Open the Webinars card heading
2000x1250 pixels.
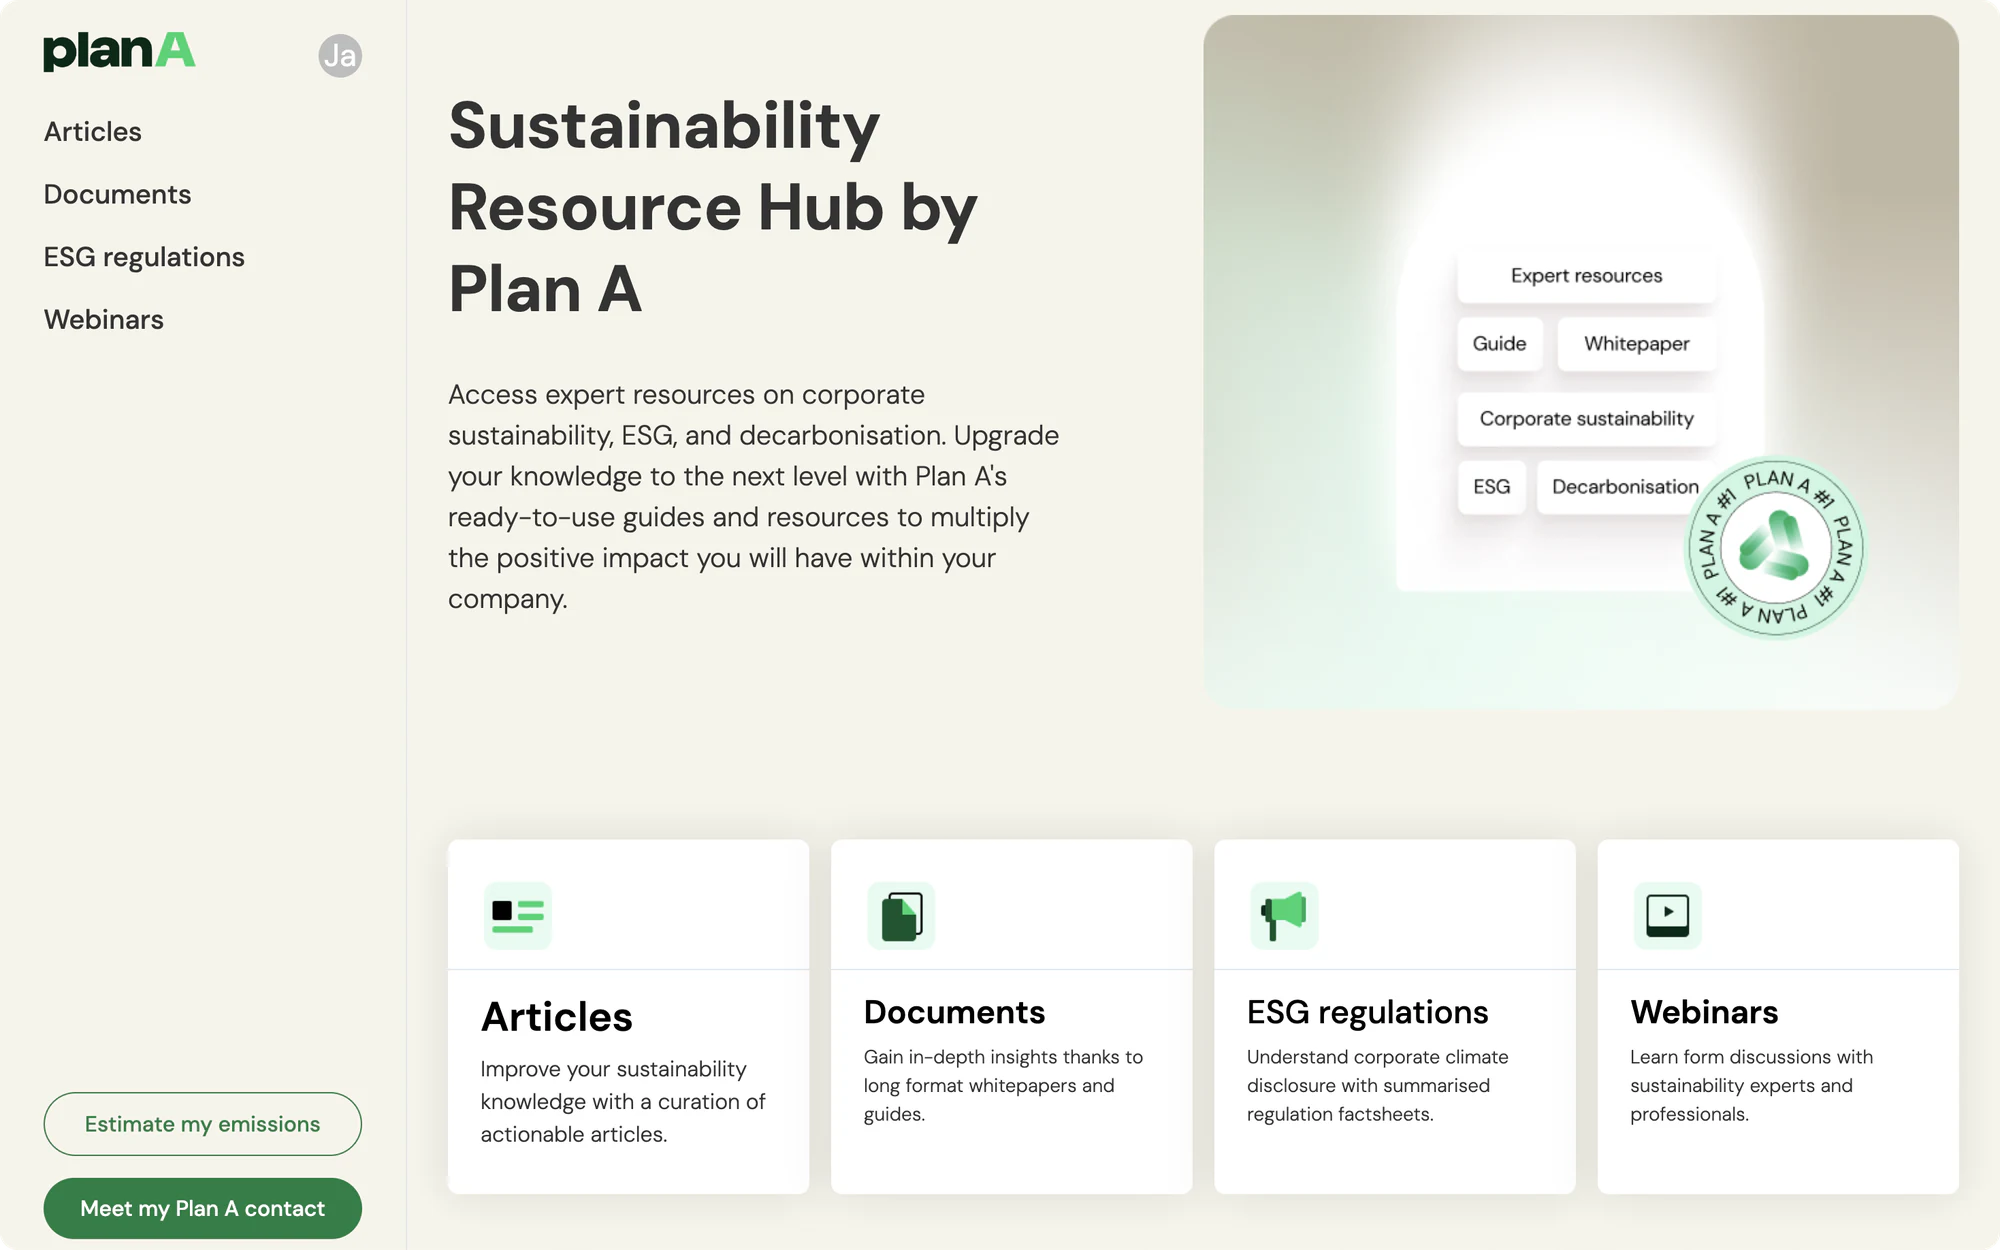tap(1704, 1012)
